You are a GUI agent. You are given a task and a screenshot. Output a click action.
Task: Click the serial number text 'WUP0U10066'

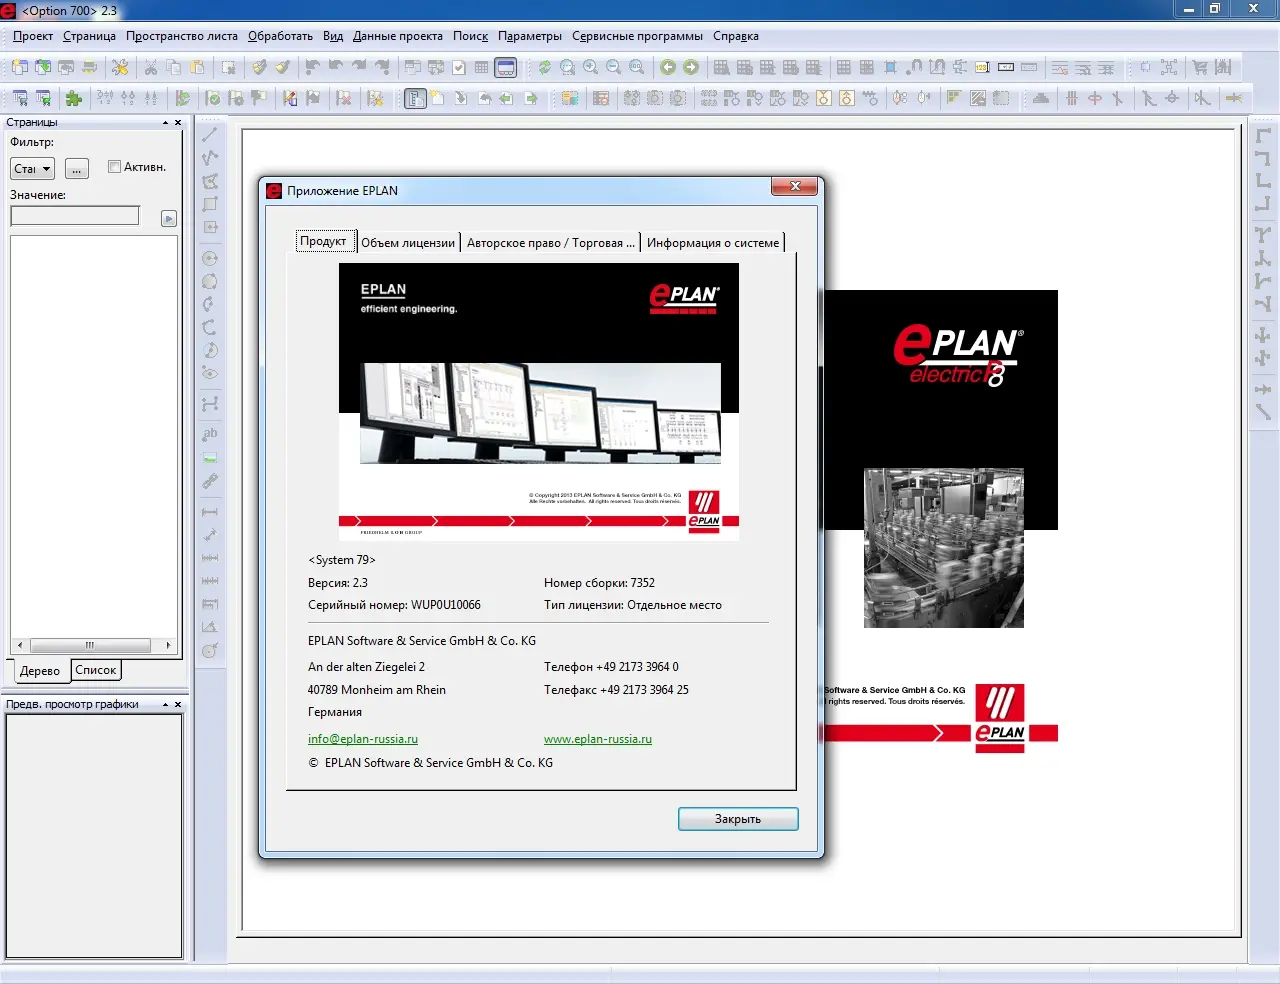446,605
